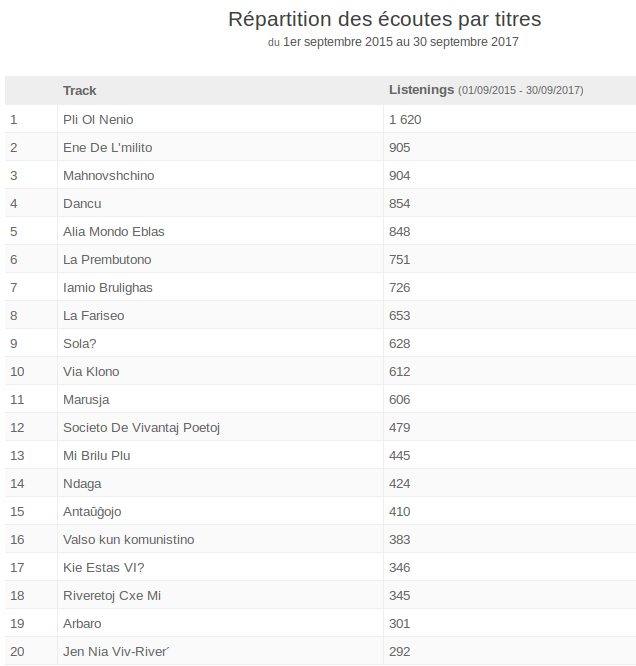Select the Ndaga track row
Image resolution: width=636 pixels, height=666 pixels.
click(82, 483)
